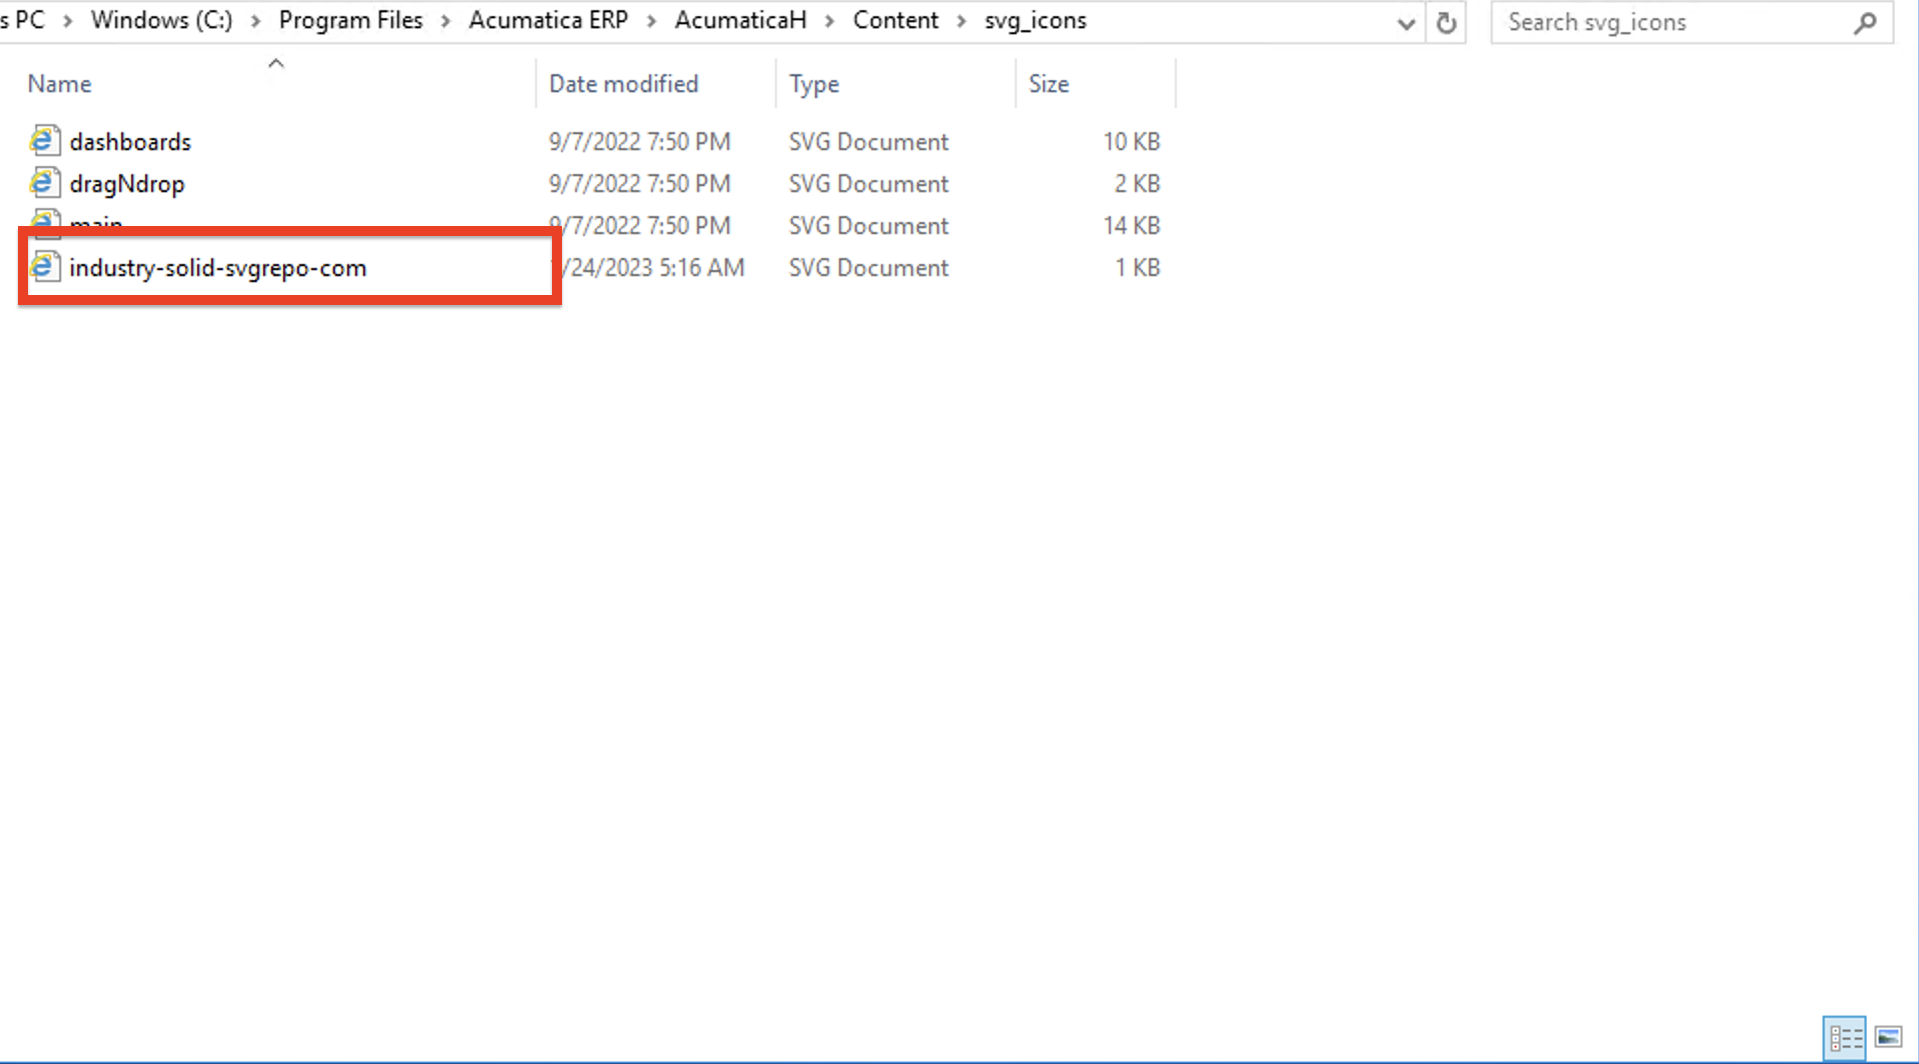
Task: Sort files by Date modified column
Action: point(623,83)
